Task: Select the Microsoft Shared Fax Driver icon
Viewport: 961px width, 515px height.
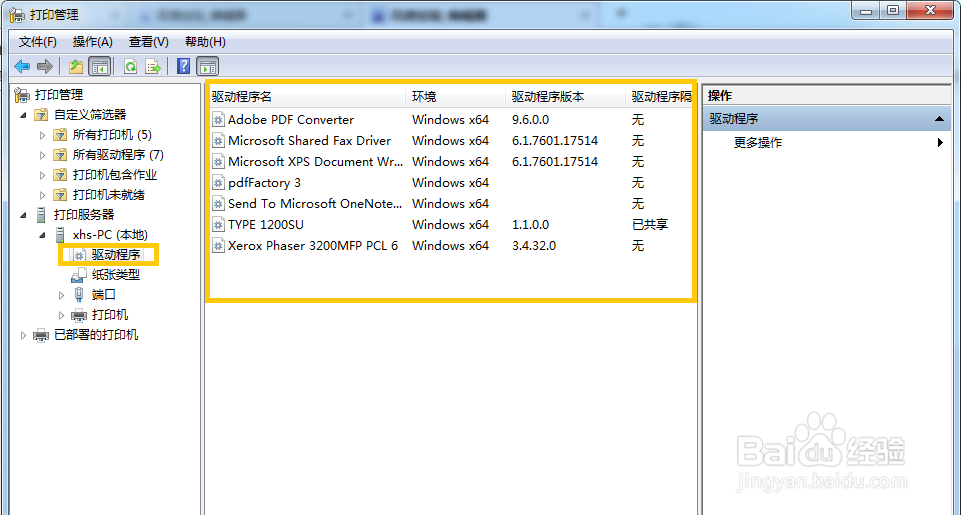Action: point(218,140)
